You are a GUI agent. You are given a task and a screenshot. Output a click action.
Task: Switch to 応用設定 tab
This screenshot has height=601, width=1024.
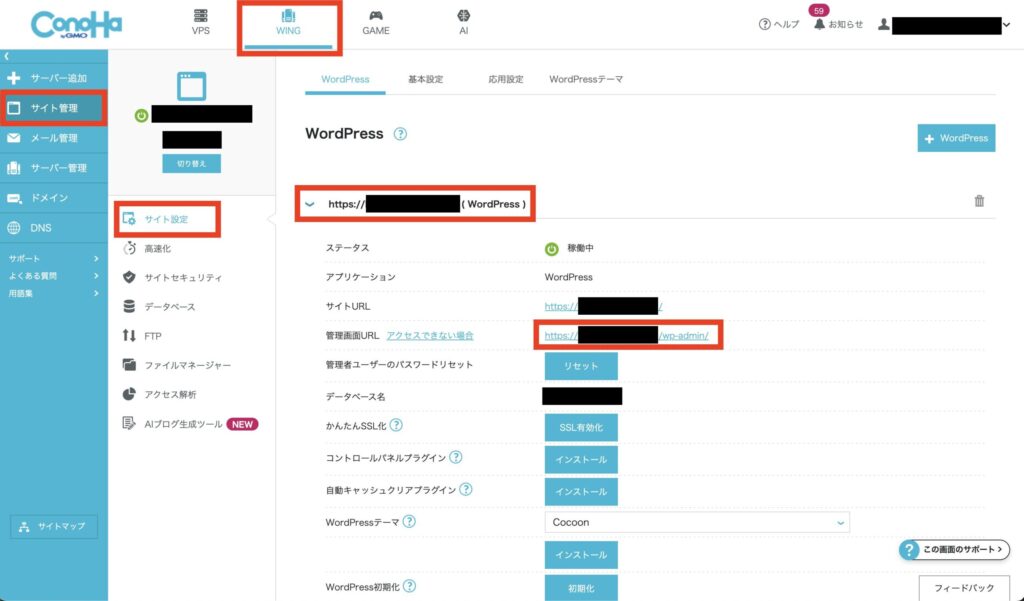(x=505, y=80)
